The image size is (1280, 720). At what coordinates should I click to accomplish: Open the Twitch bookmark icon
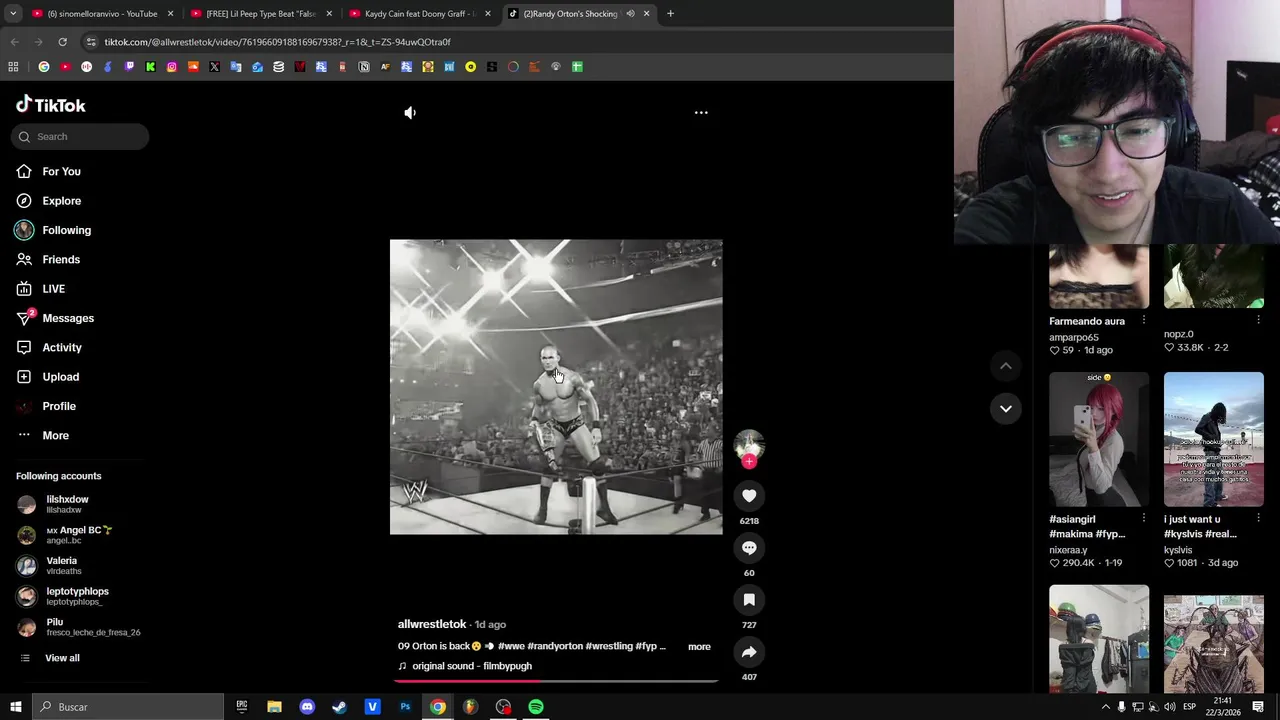129,67
